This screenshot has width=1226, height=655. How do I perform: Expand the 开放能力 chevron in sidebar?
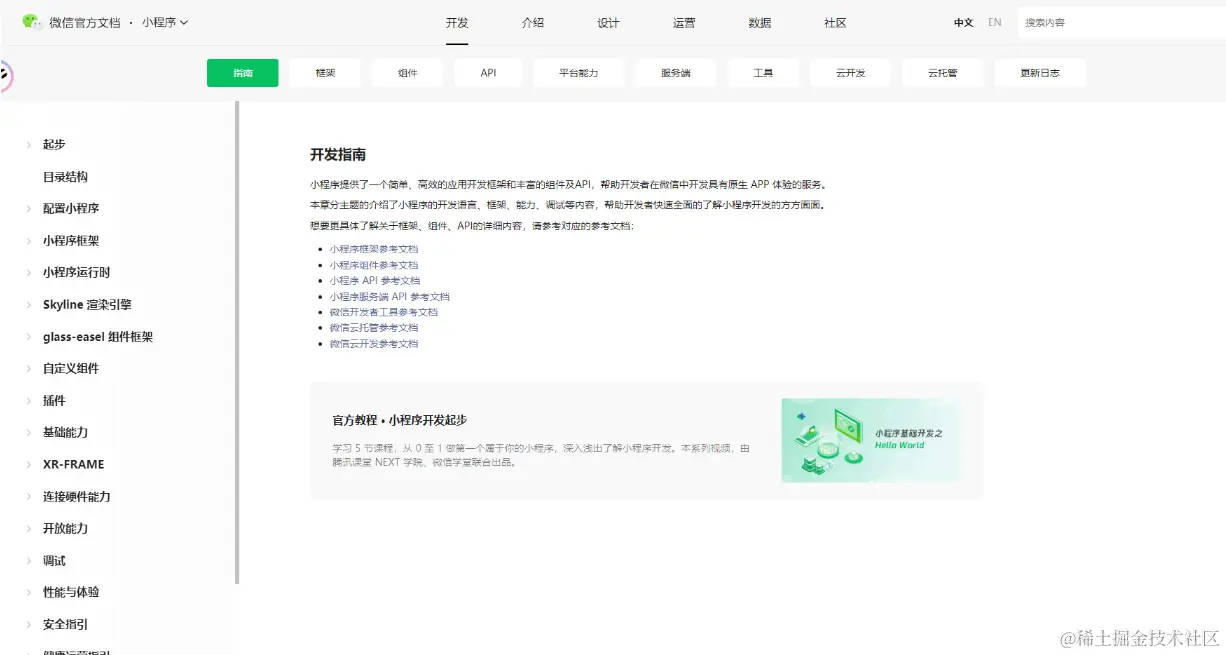click(x=28, y=529)
